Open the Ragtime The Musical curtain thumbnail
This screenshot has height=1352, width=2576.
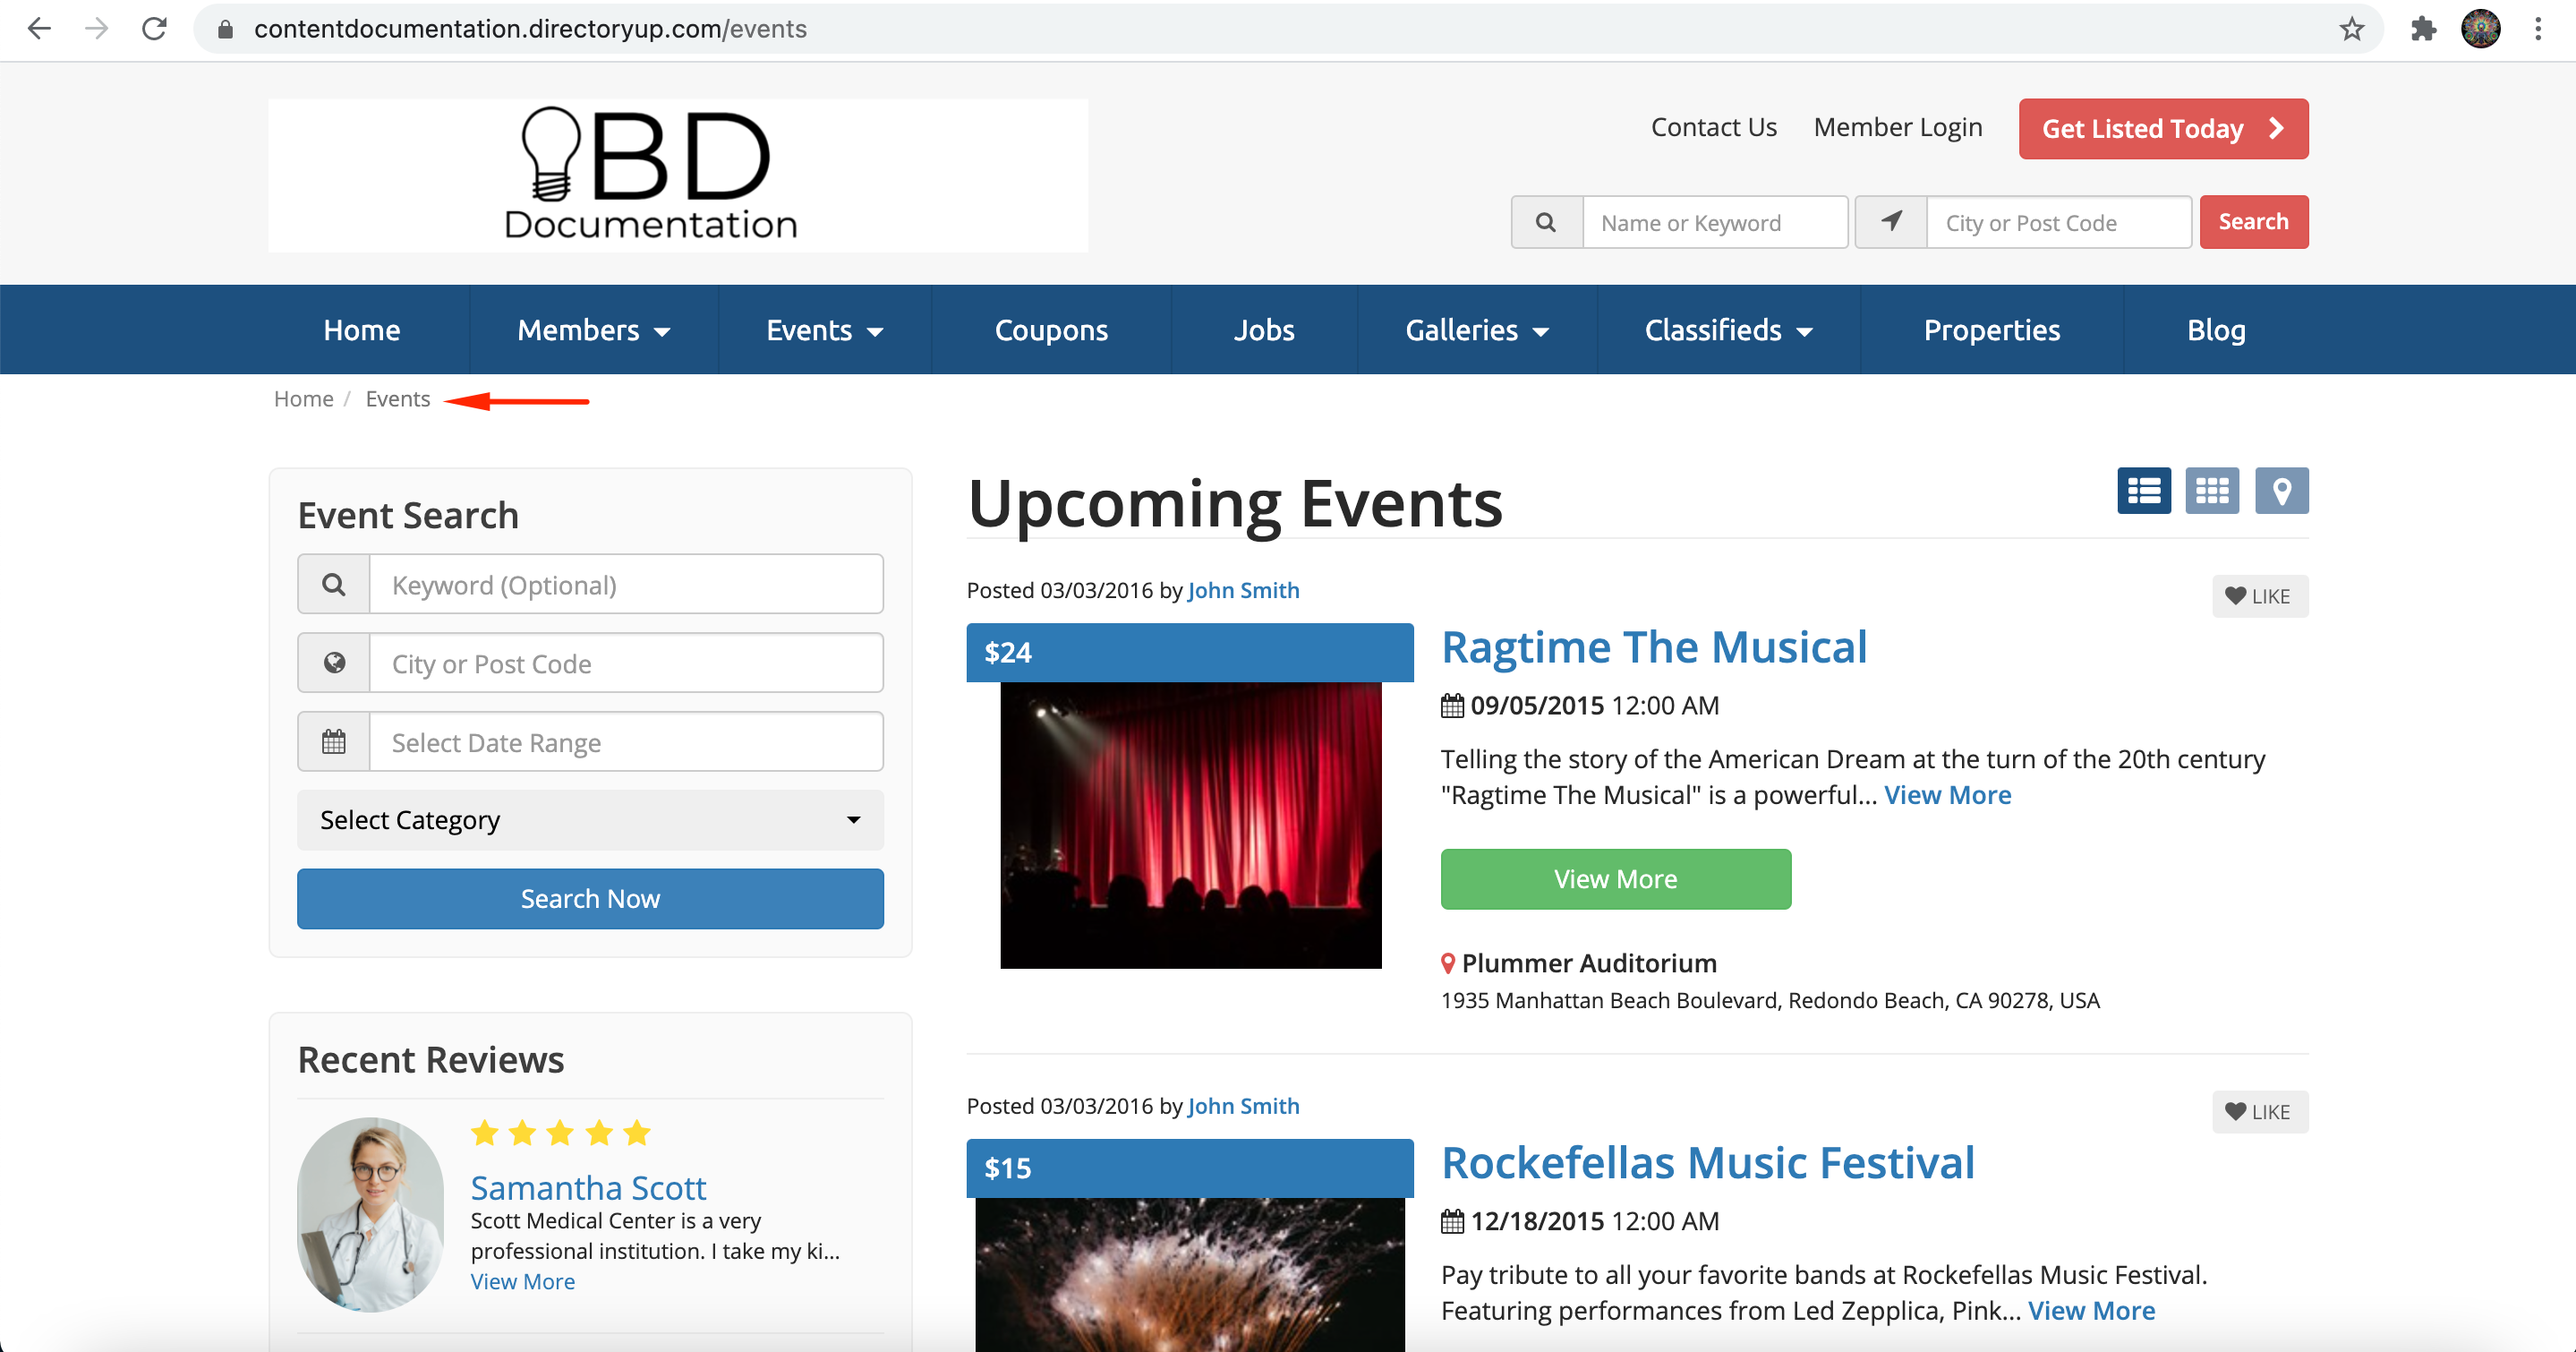pyautogui.click(x=1190, y=825)
